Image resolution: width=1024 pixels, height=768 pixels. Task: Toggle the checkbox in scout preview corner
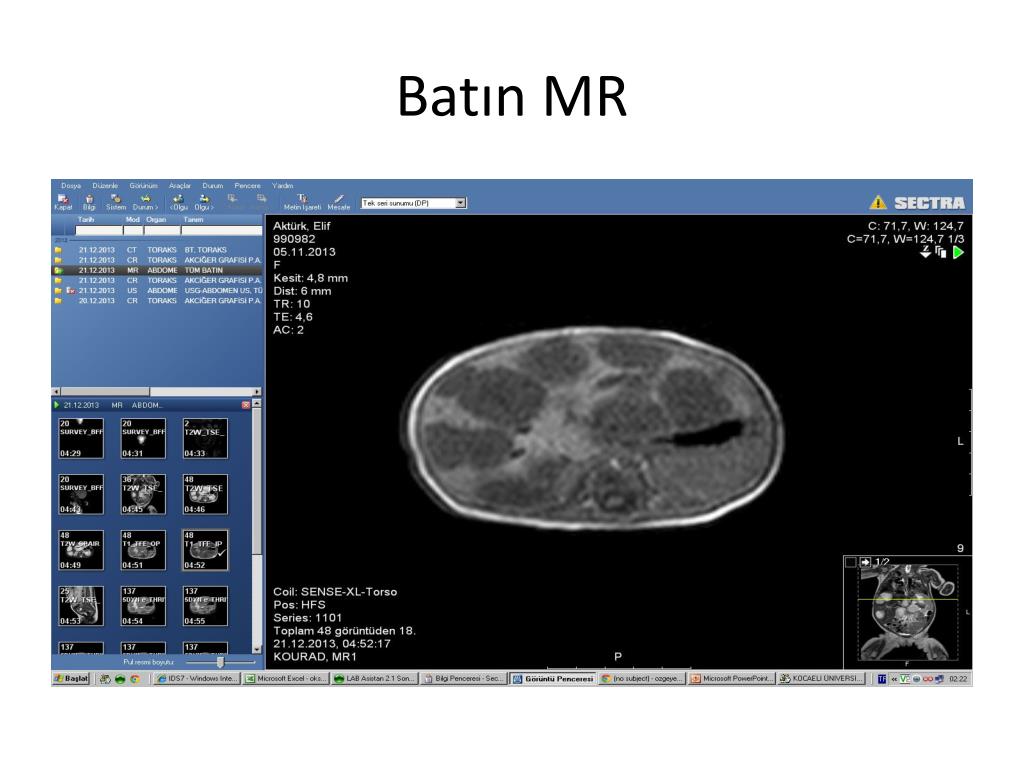850,562
